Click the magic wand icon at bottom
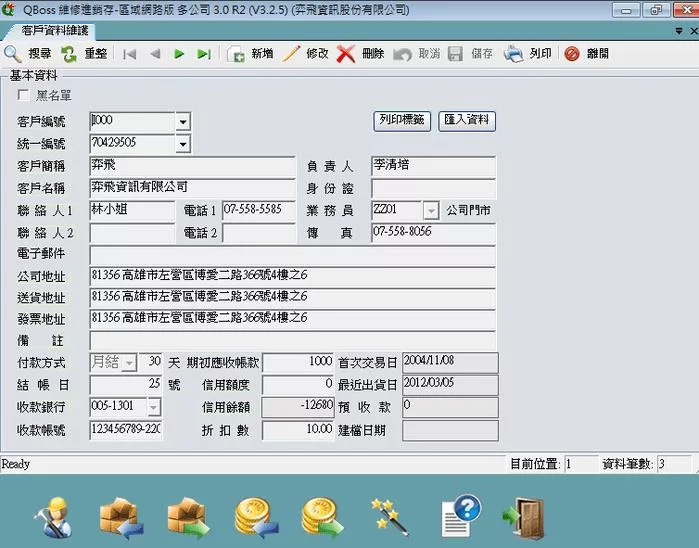 (x=388, y=516)
